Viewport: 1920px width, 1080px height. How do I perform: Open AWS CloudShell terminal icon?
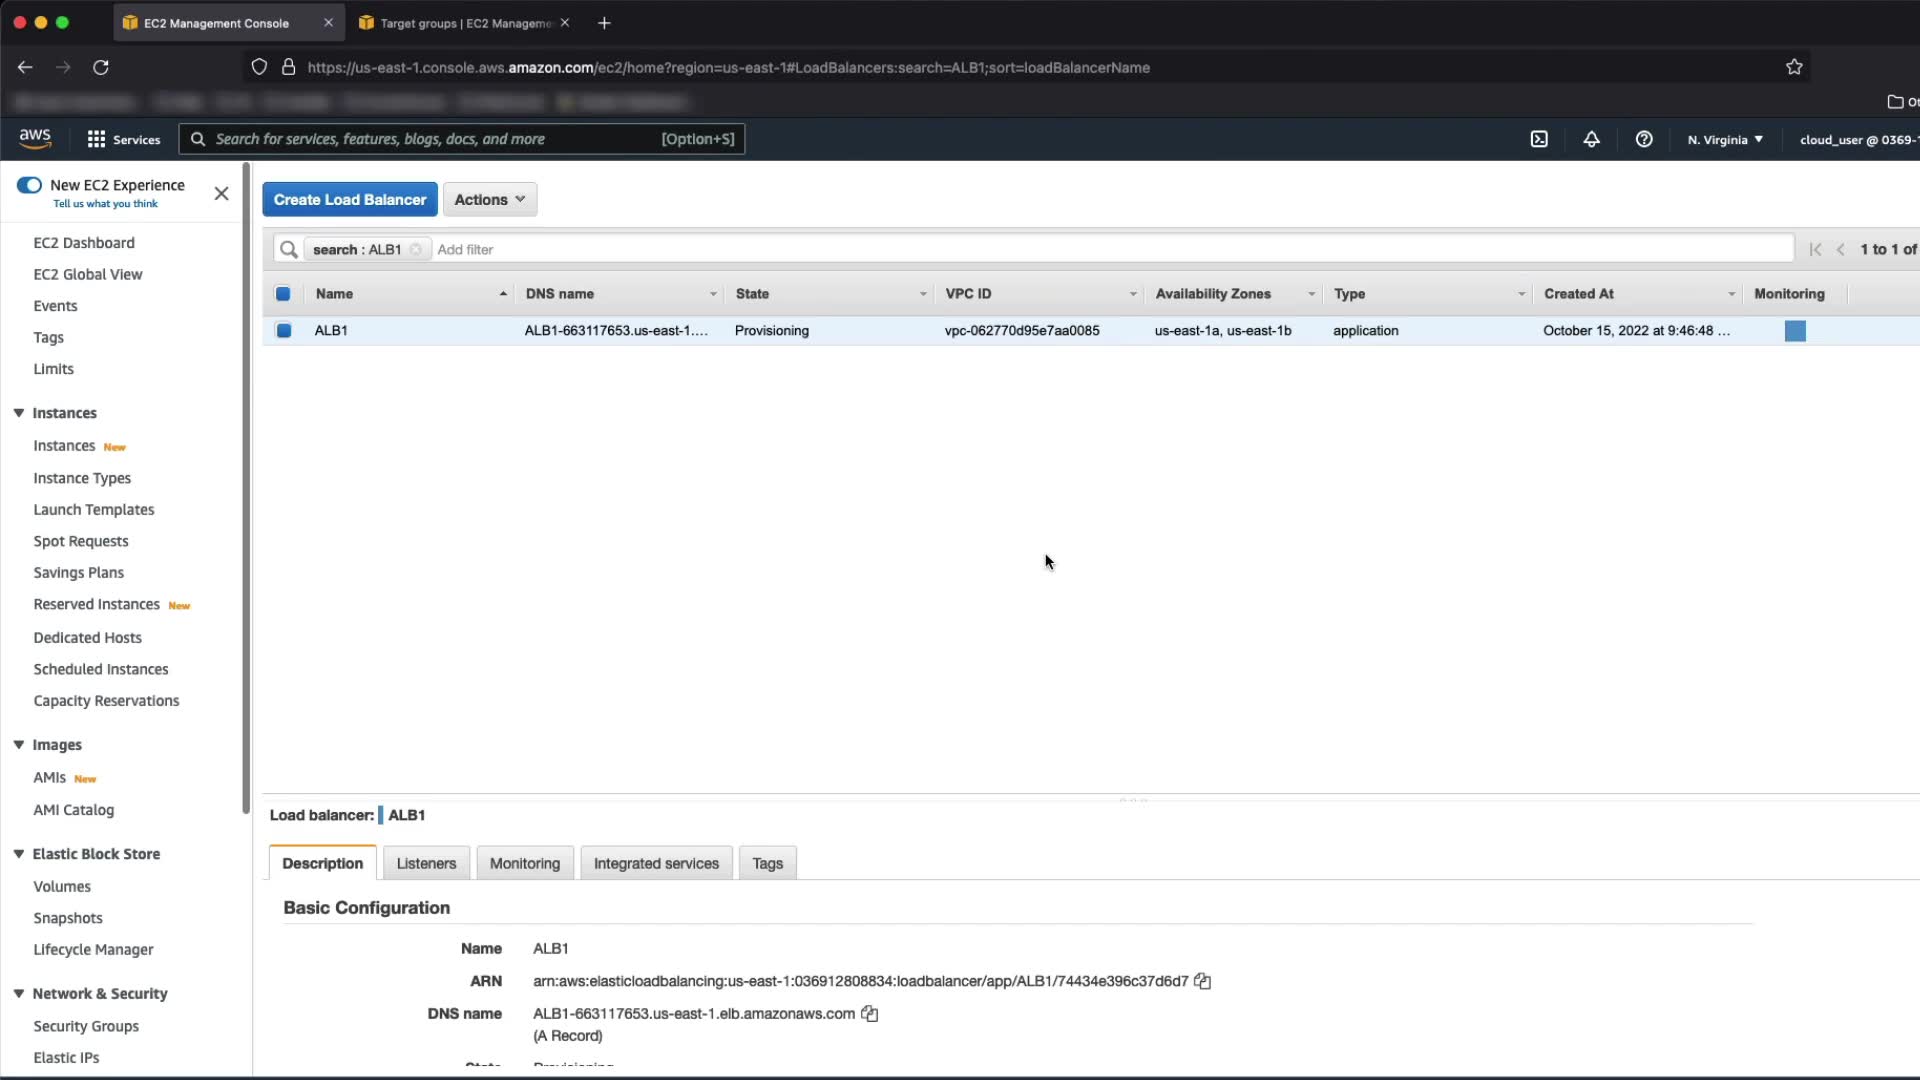1539,139
